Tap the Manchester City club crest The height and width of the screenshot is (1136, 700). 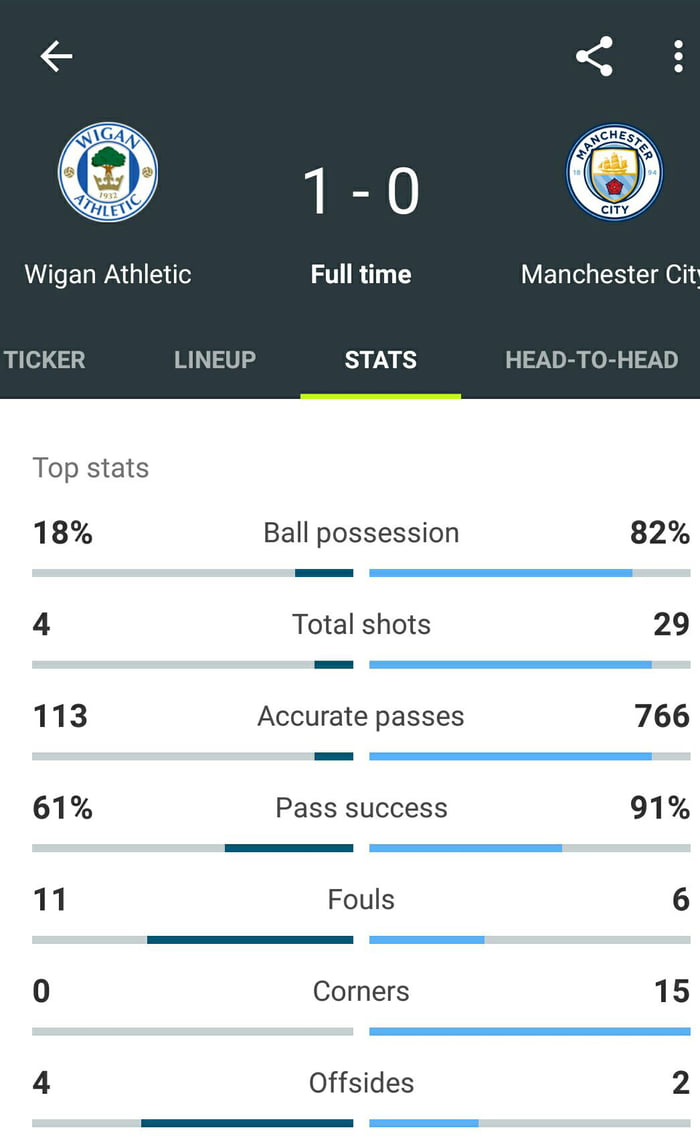tap(614, 172)
